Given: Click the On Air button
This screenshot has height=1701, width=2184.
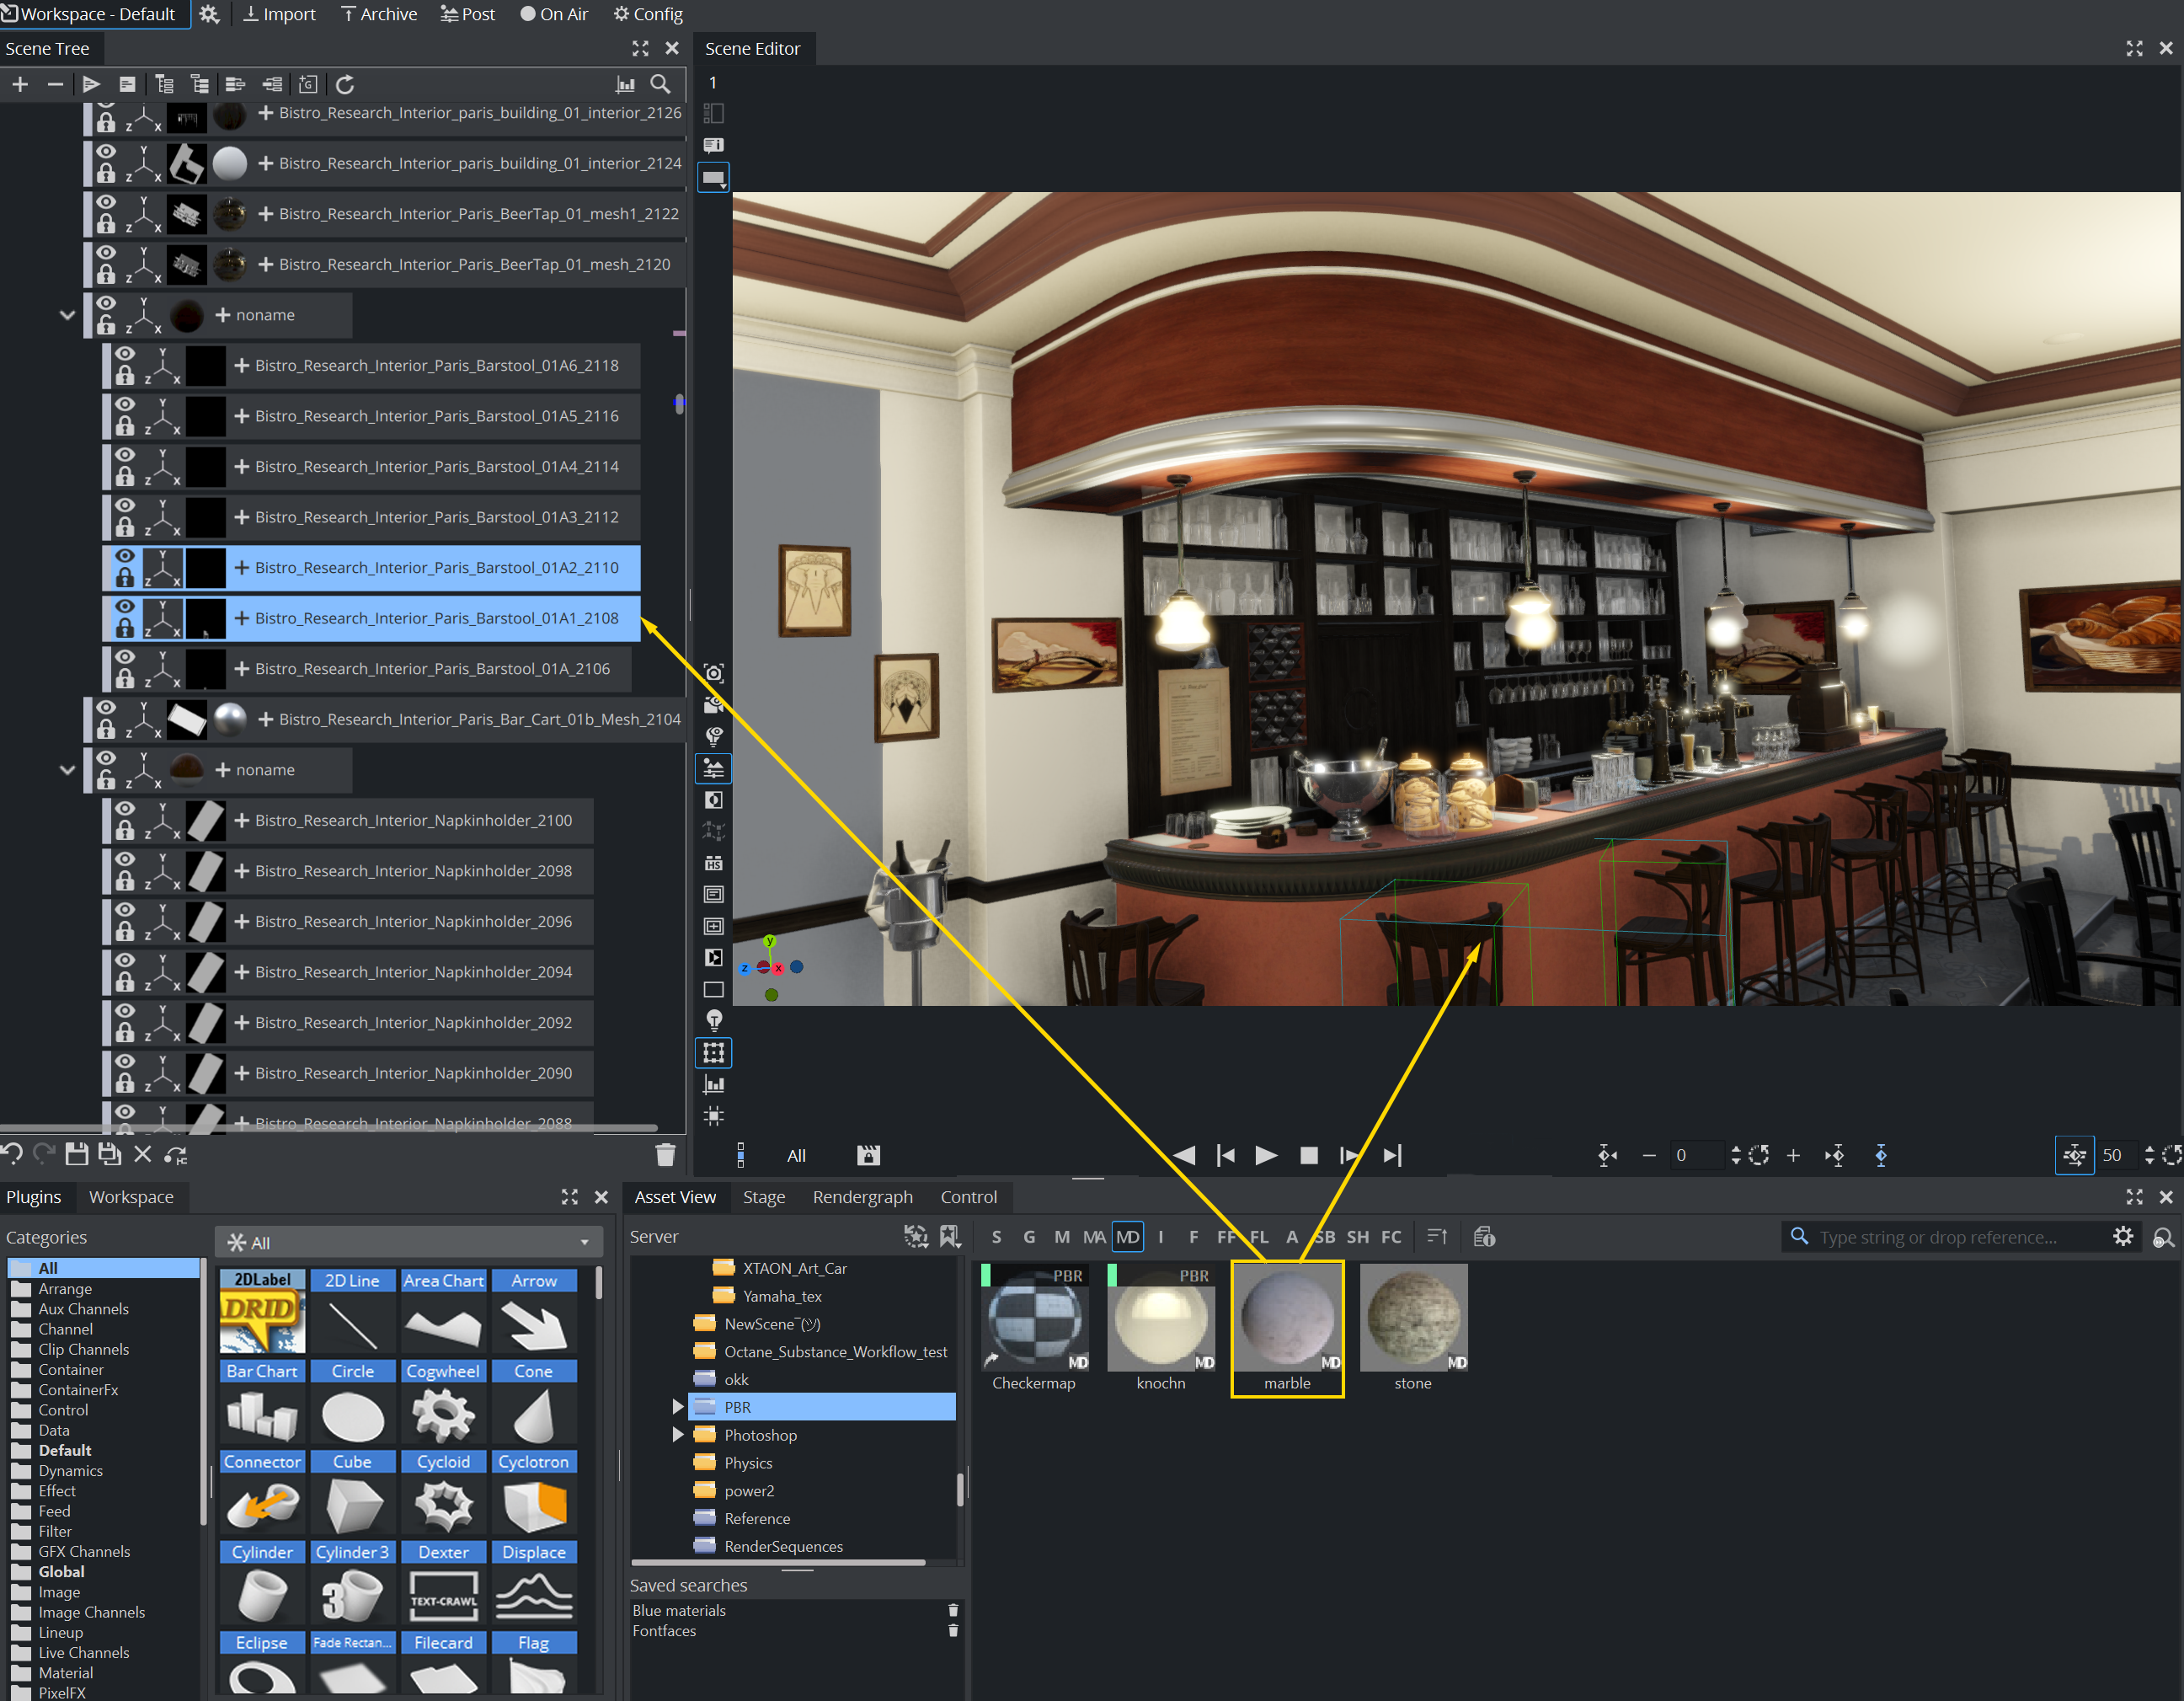Looking at the screenshot, I should (x=554, y=14).
